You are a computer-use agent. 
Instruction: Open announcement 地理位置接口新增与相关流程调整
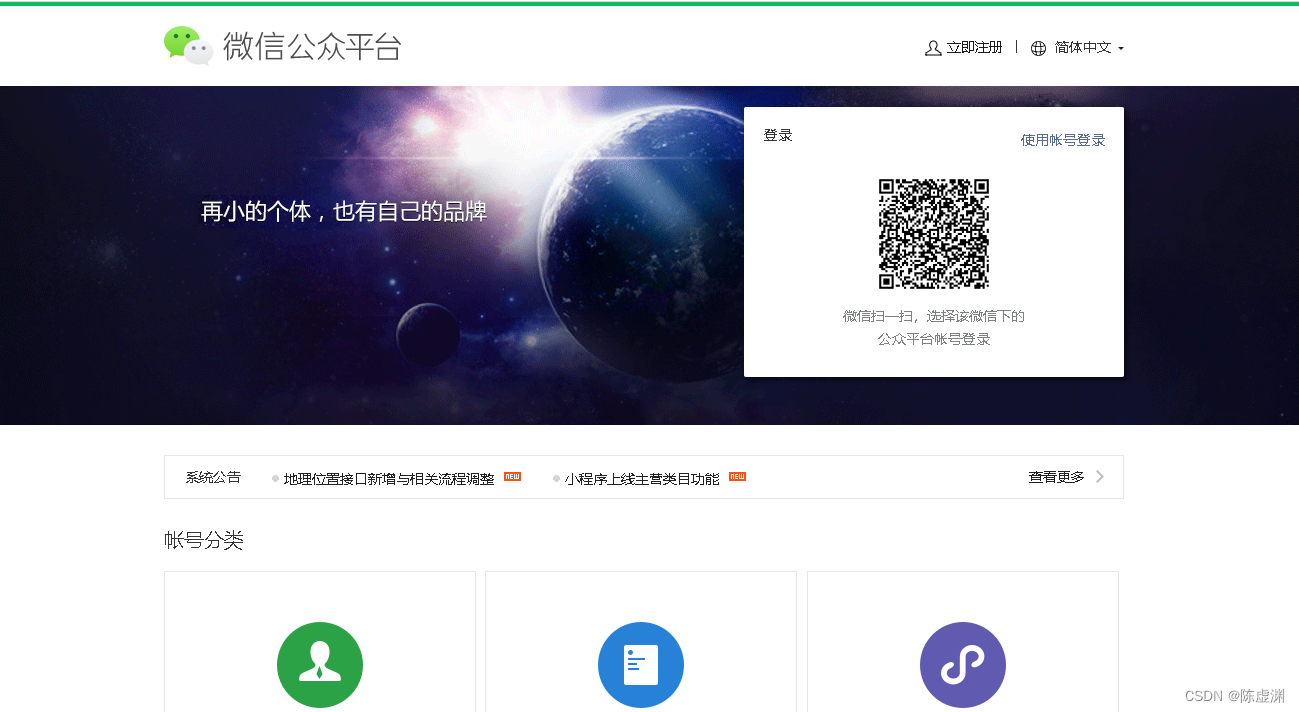pyautogui.click(x=389, y=478)
